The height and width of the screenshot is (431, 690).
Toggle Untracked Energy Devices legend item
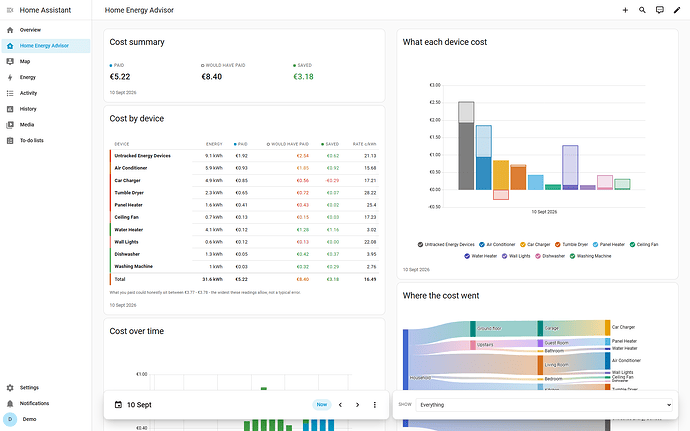(x=446, y=244)
